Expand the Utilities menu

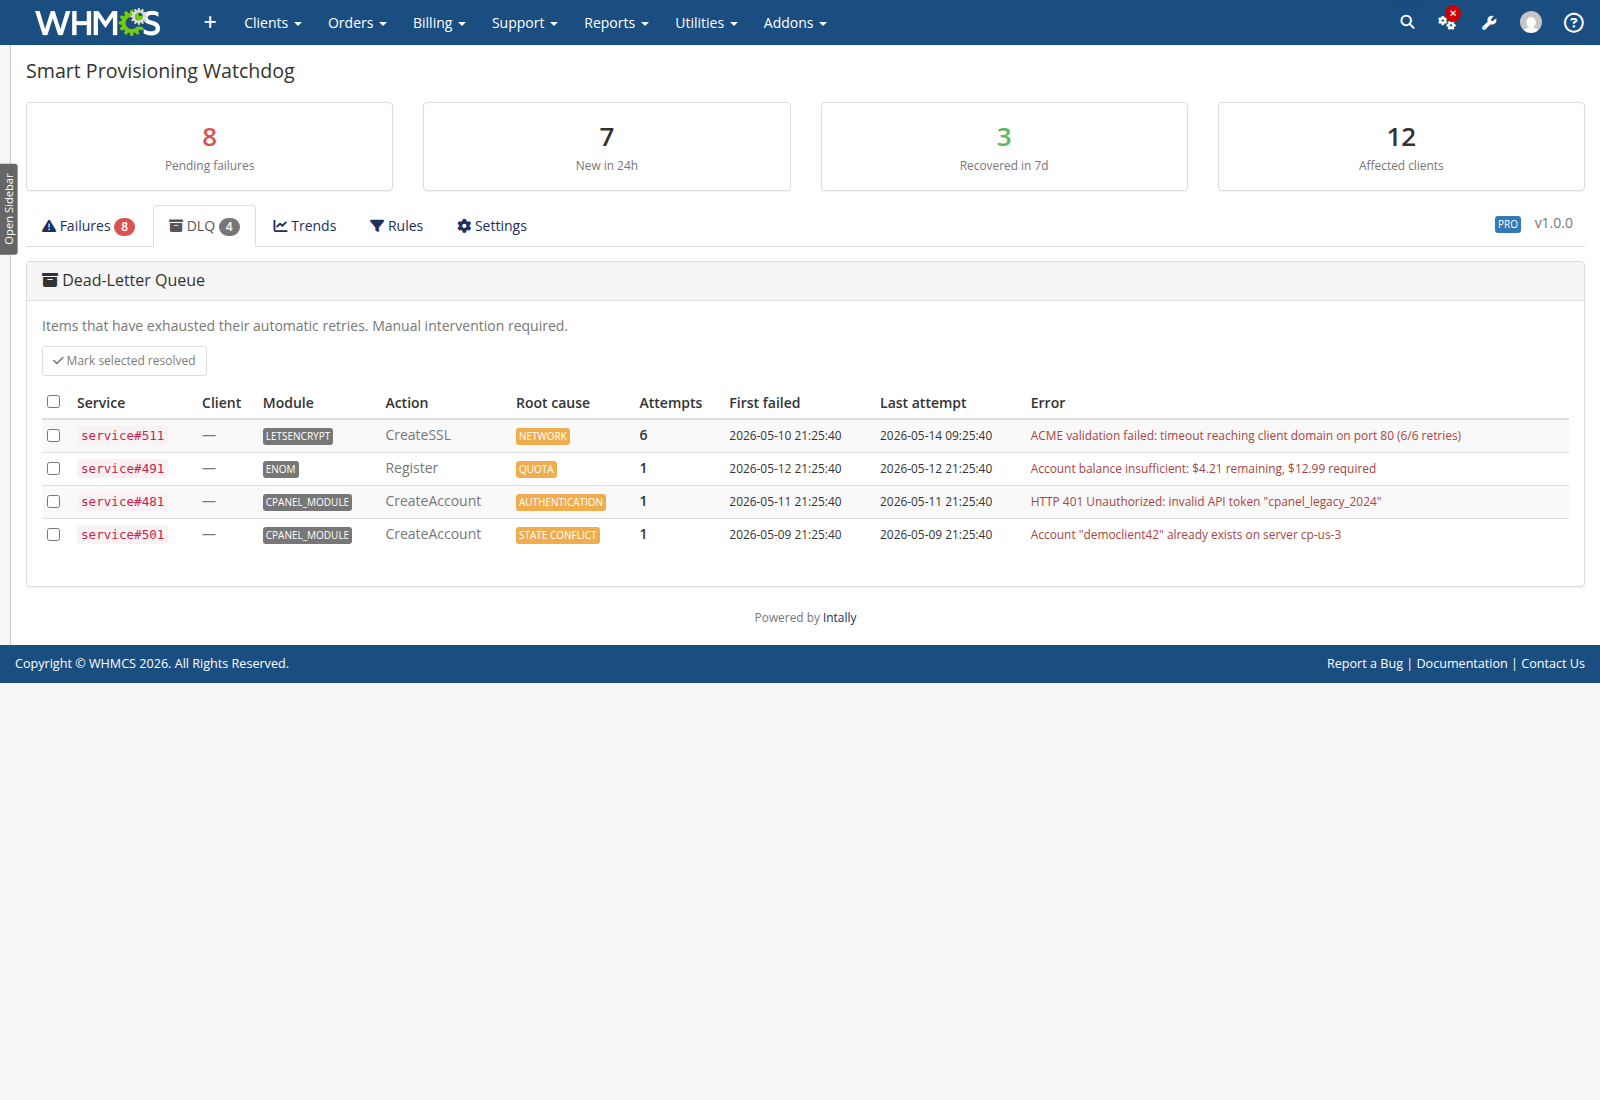click(x=706, y=23)
